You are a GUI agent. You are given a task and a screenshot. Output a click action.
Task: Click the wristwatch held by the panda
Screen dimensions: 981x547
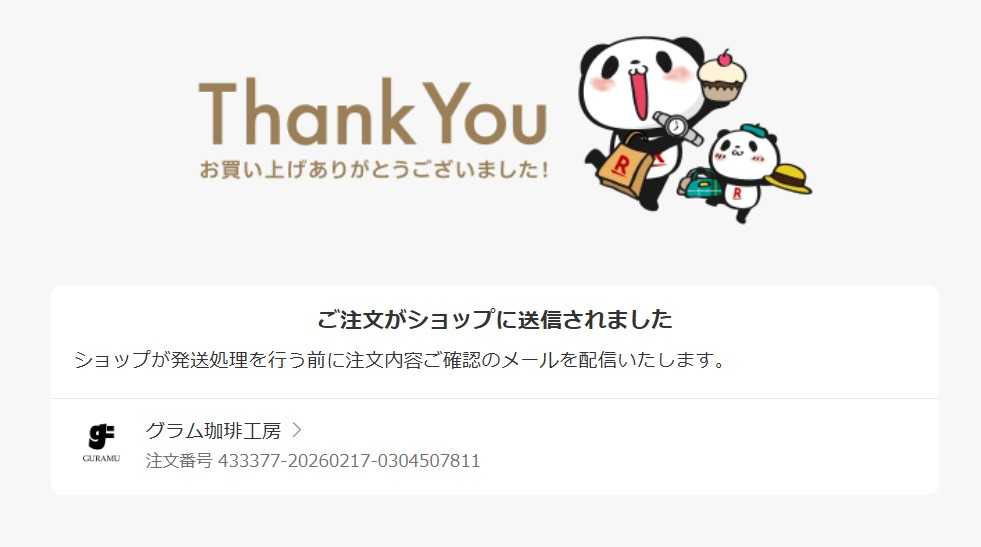pos(678,127)
